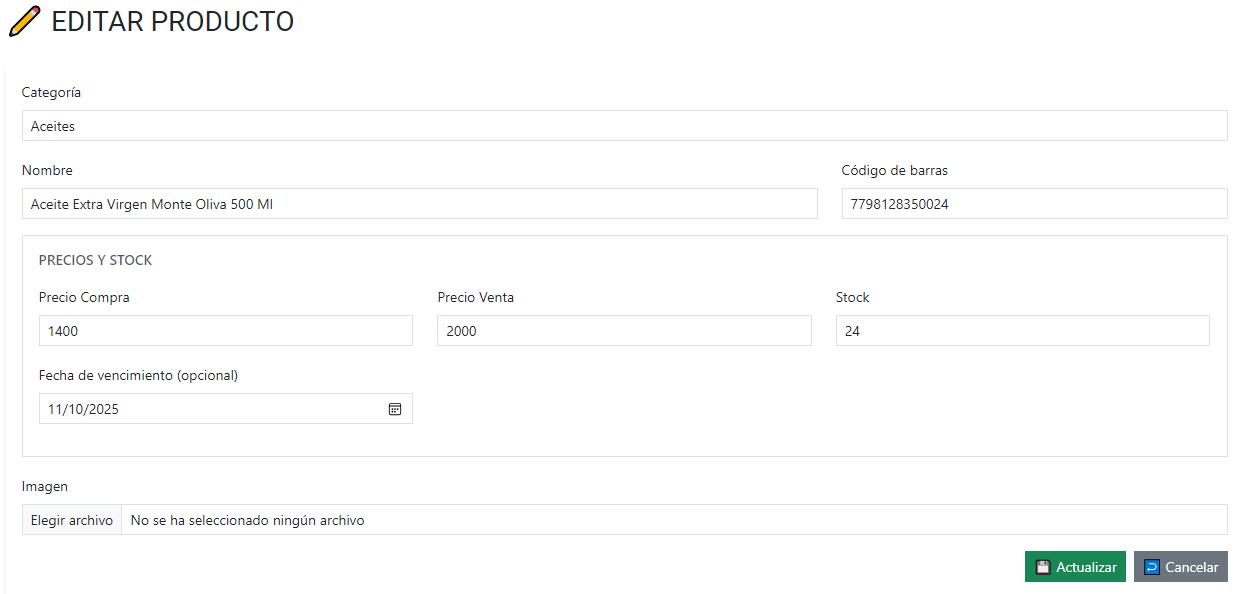Click the Stock input showing 24

pyautogui.click(x=1022, y=331)
